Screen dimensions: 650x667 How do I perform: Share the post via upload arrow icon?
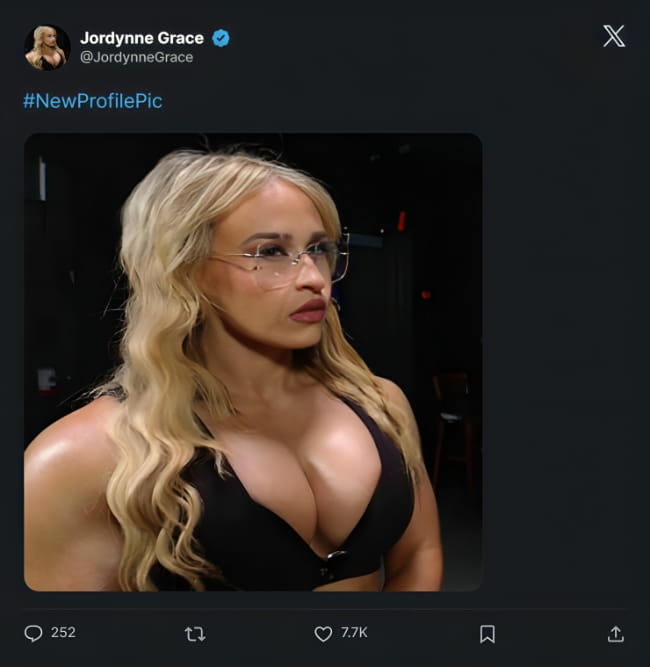[616, 633]
